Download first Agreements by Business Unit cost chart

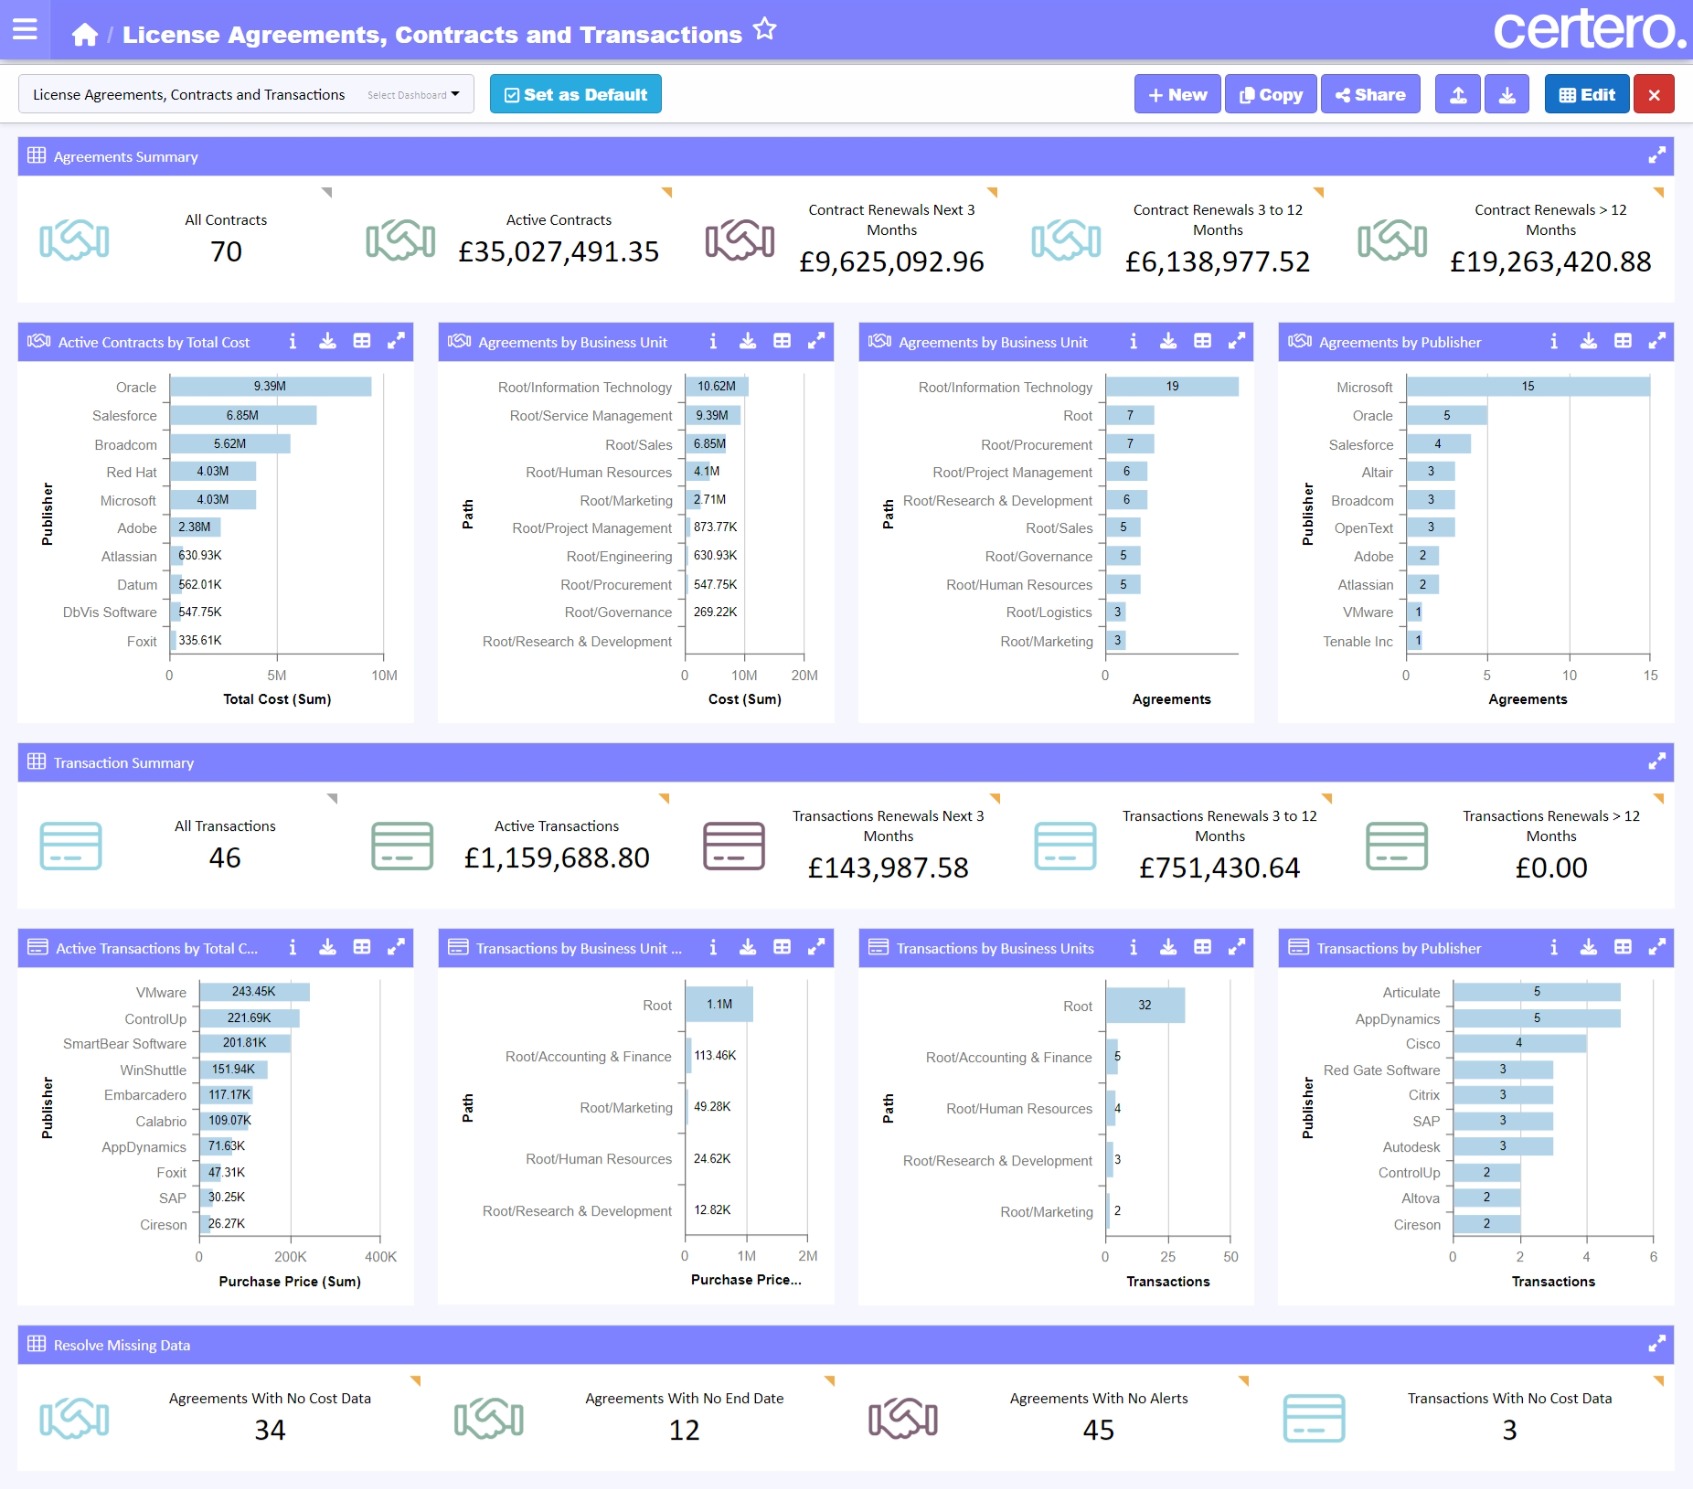click(748, 342)
